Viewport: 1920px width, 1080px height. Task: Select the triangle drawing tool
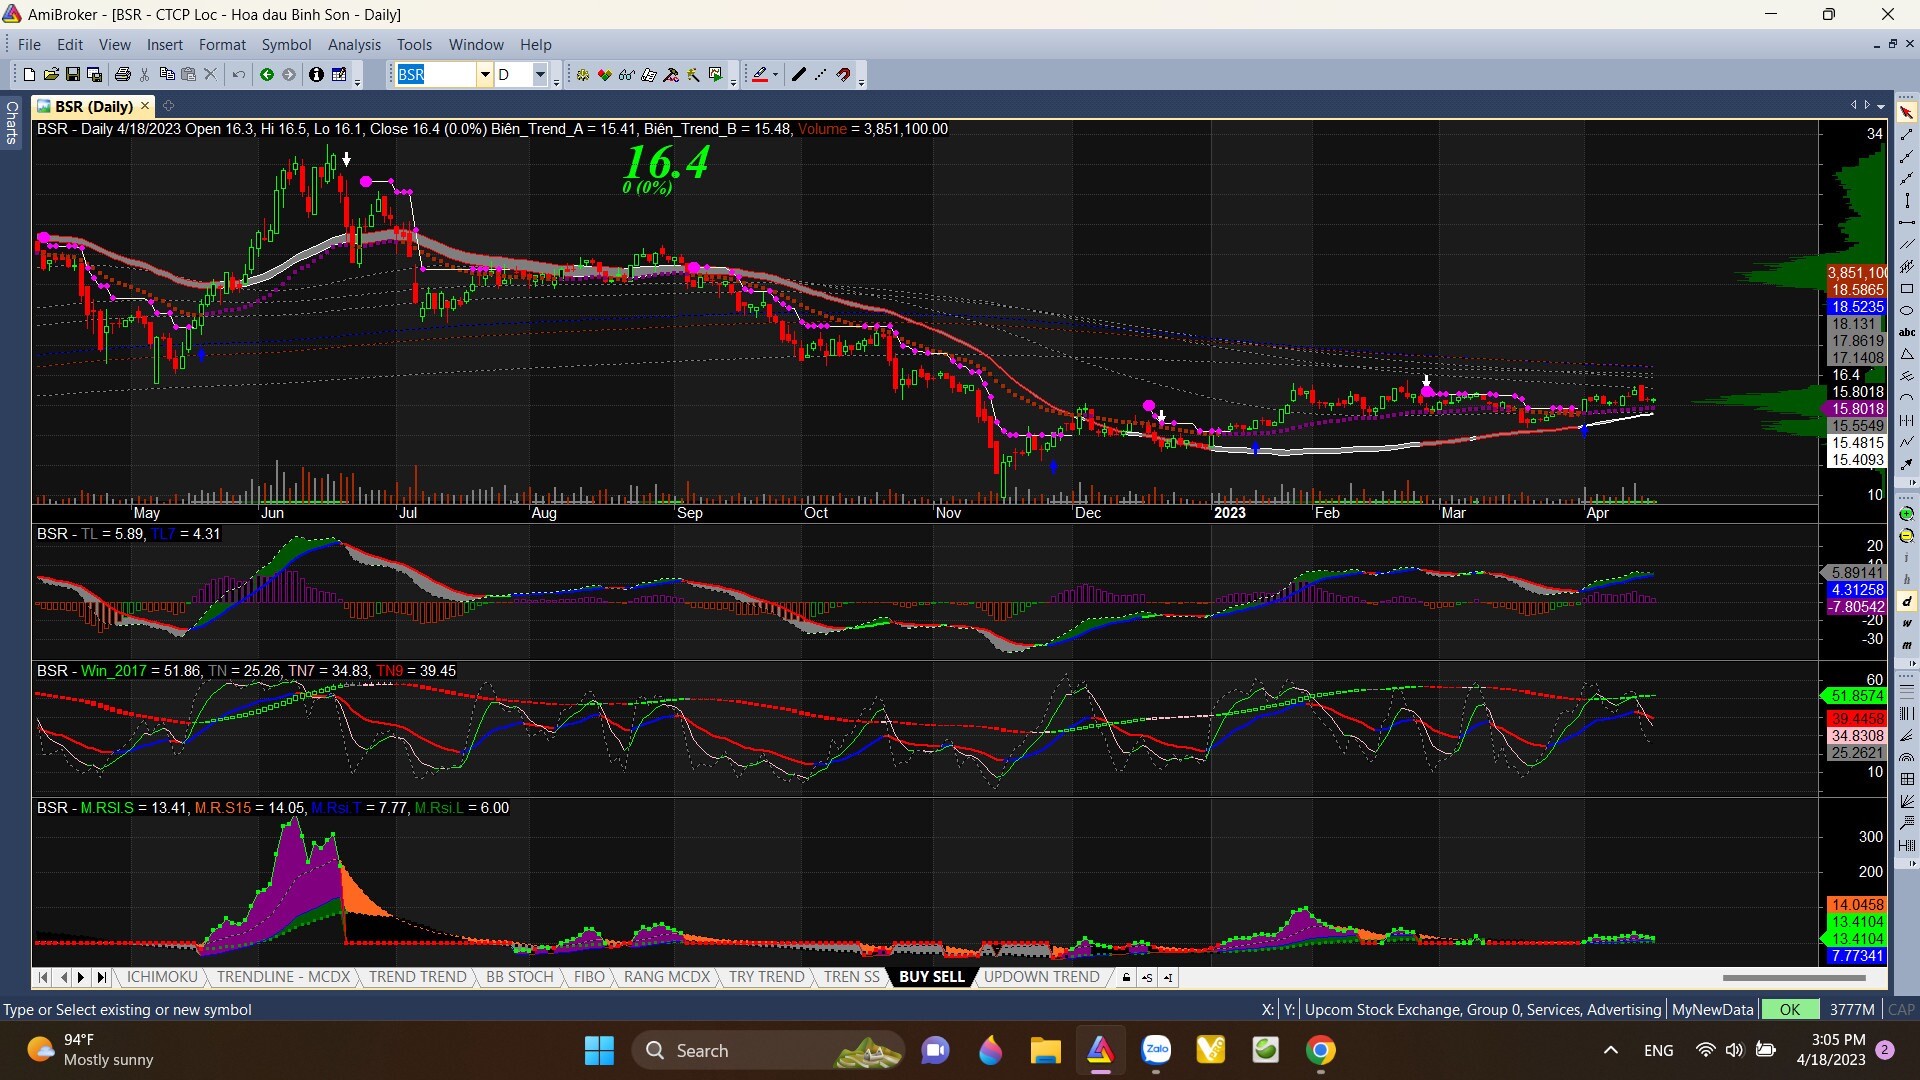1907,355
